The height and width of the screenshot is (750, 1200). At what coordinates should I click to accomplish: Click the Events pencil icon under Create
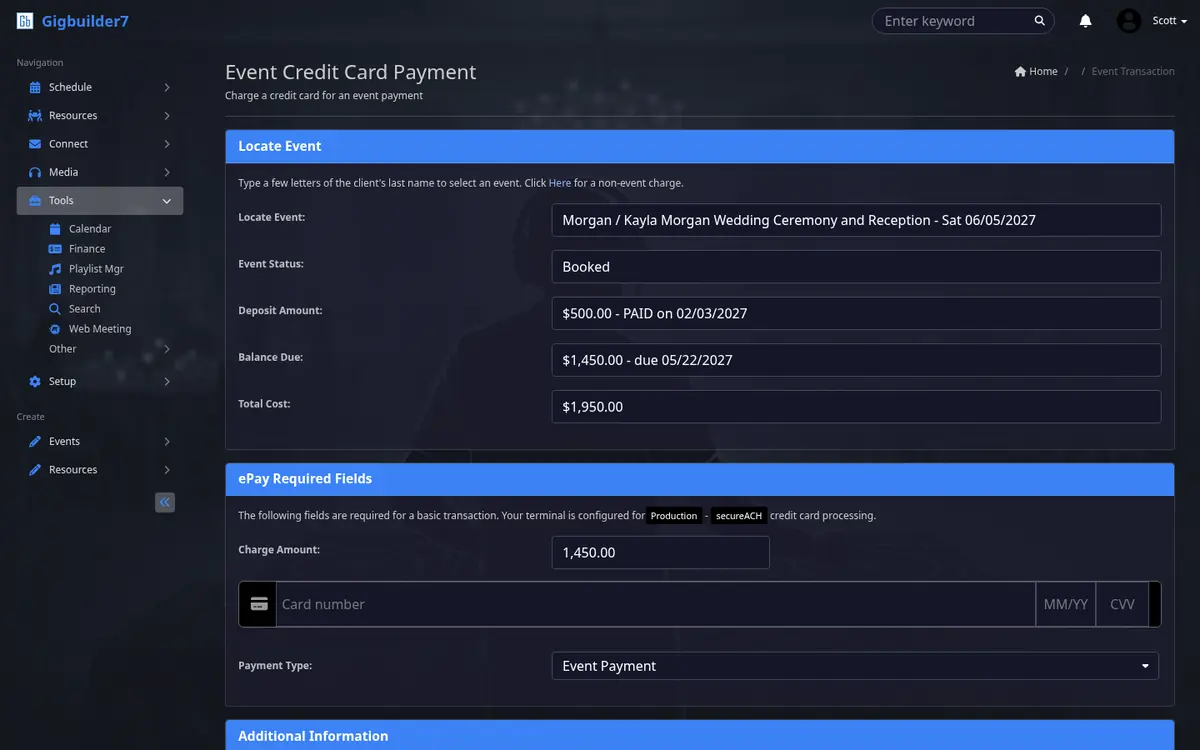(x=35, y=442)
